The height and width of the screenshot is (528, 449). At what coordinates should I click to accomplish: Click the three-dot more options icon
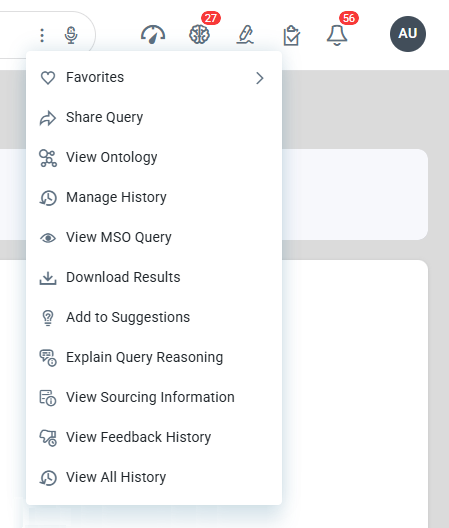coord(42,35)
